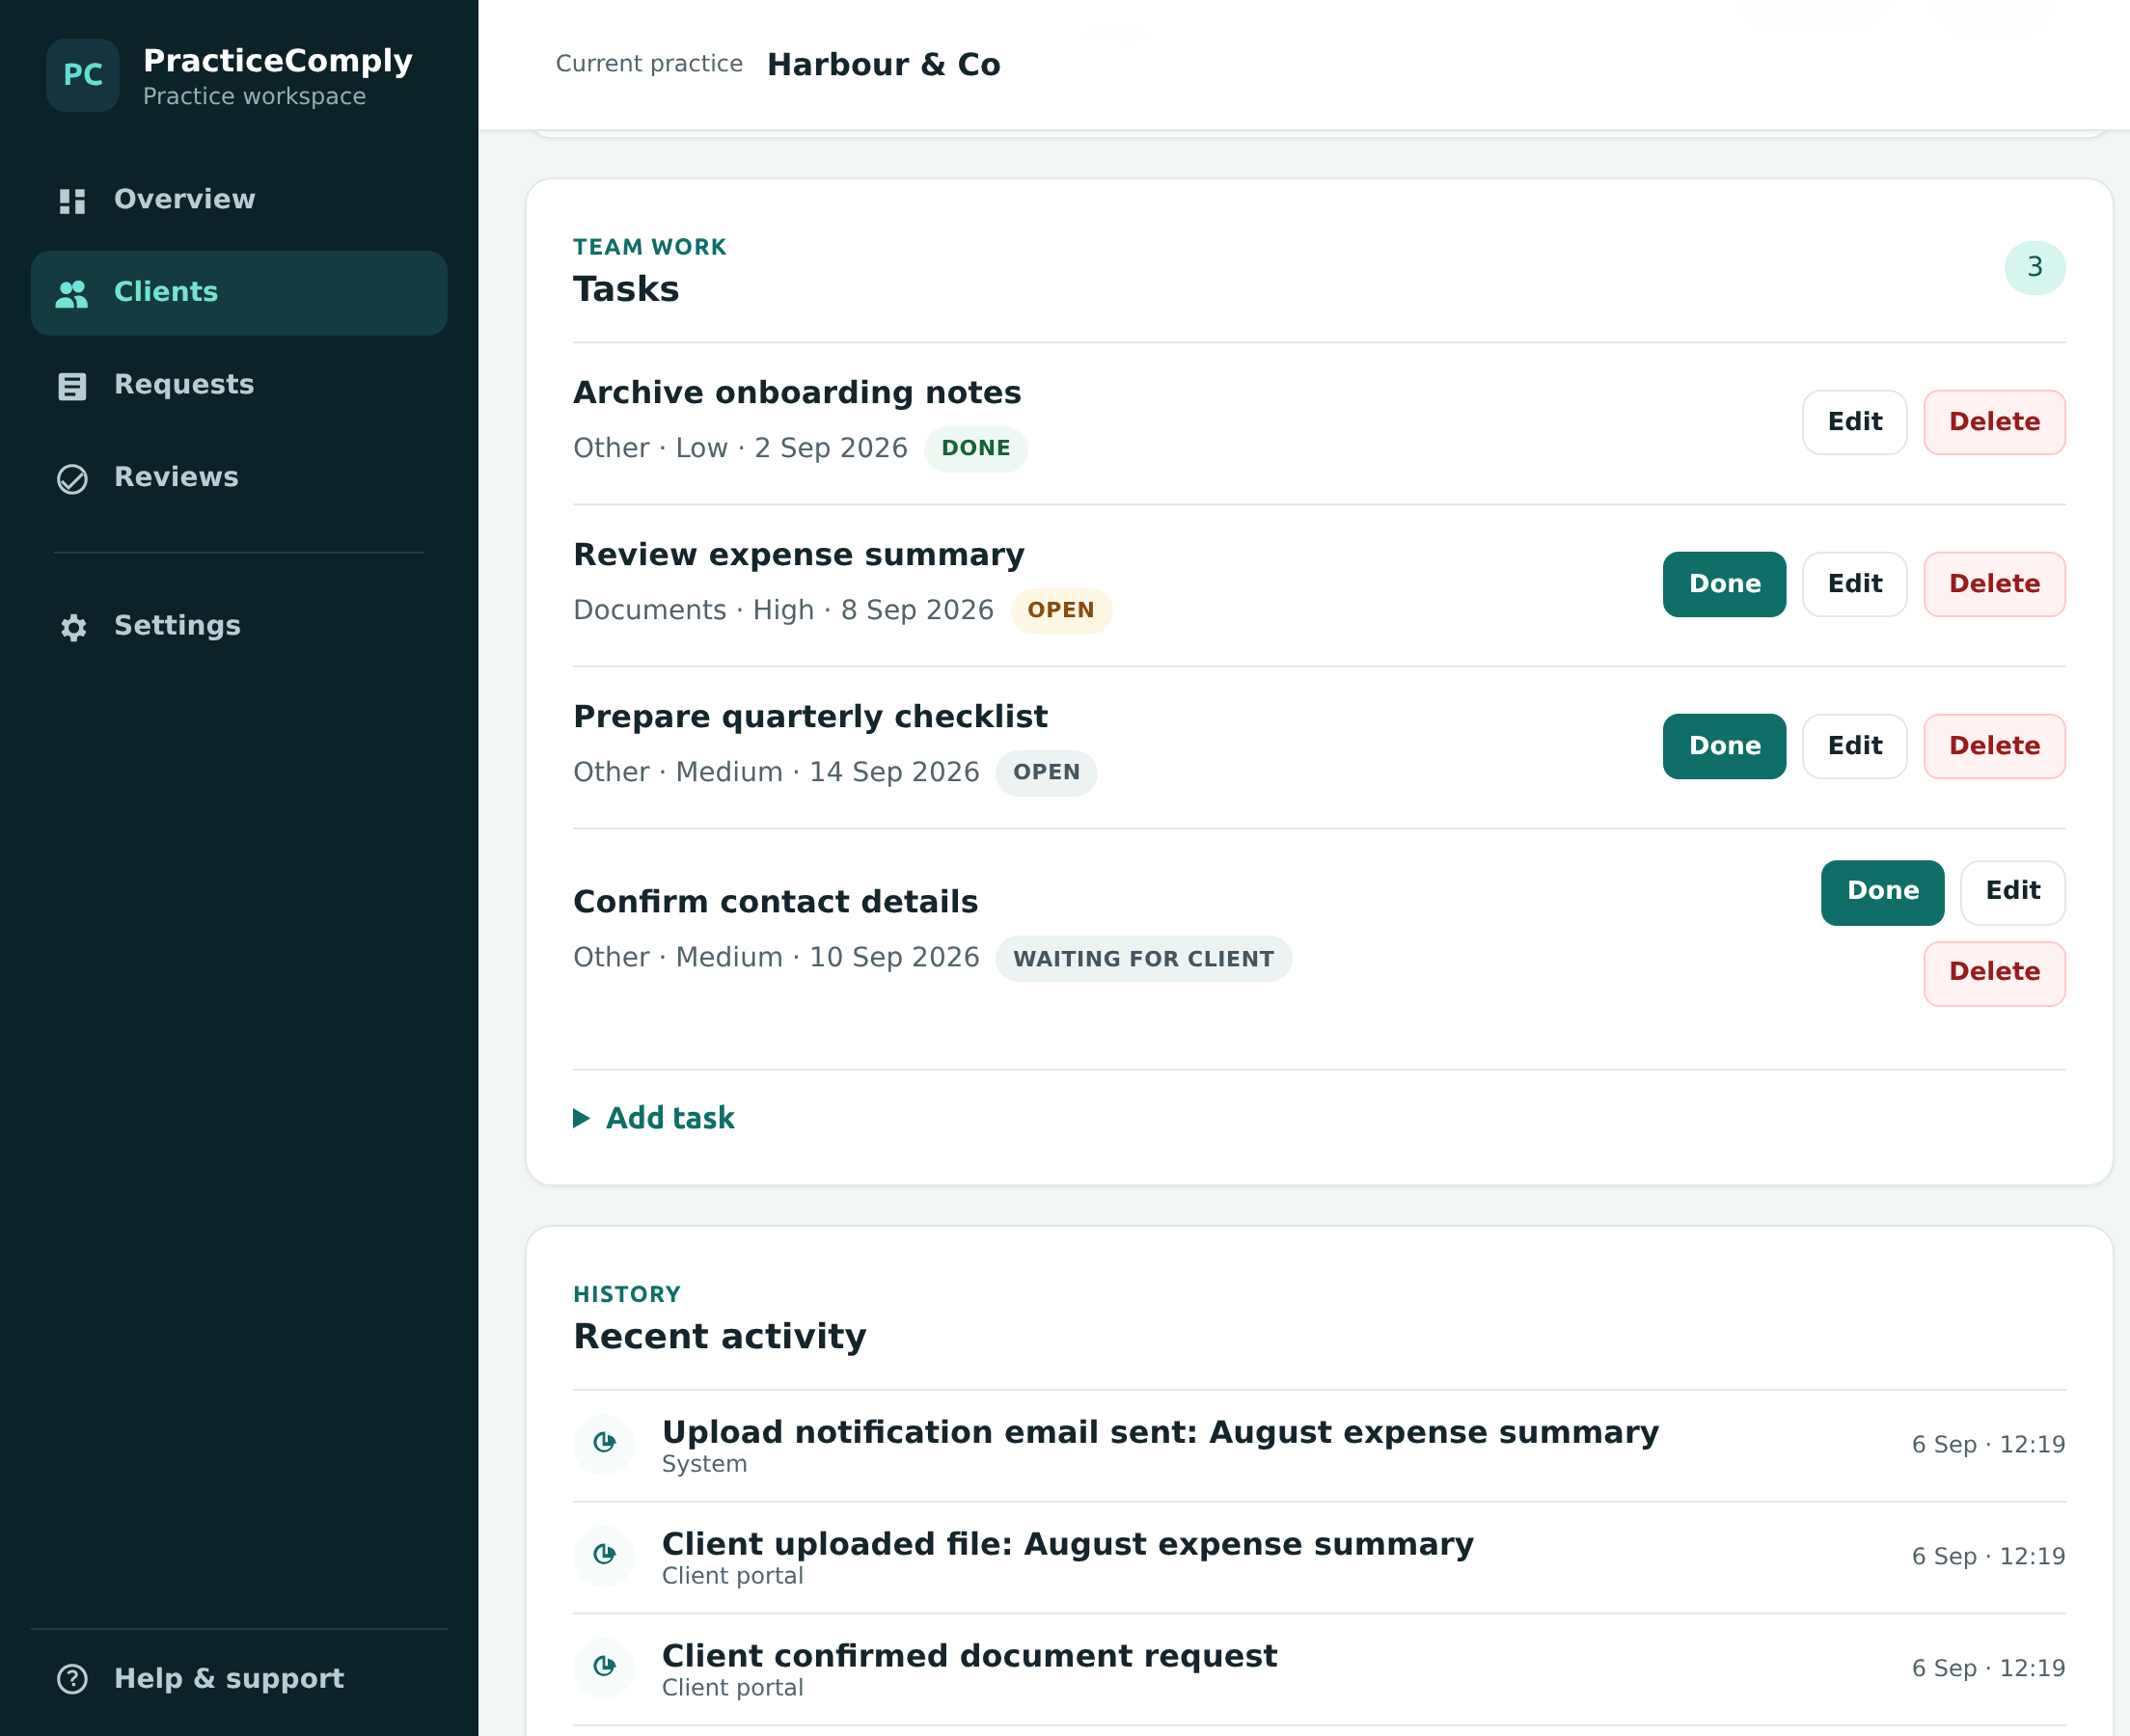This screenshot has height=1736, width=2130.
Task: Click 'Client uploaded file: August expense summary'
Action: (x=1068, y=1544)
